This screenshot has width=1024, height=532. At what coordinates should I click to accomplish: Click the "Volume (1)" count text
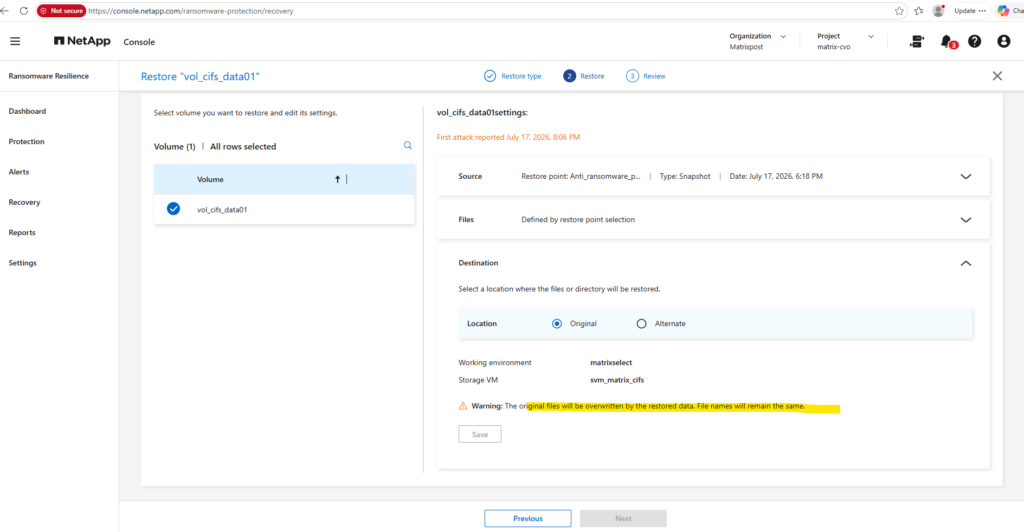[174, 146]
